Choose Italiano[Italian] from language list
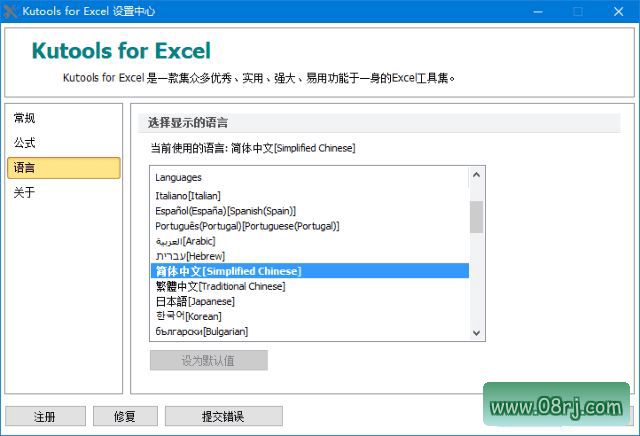 [188, 196]
